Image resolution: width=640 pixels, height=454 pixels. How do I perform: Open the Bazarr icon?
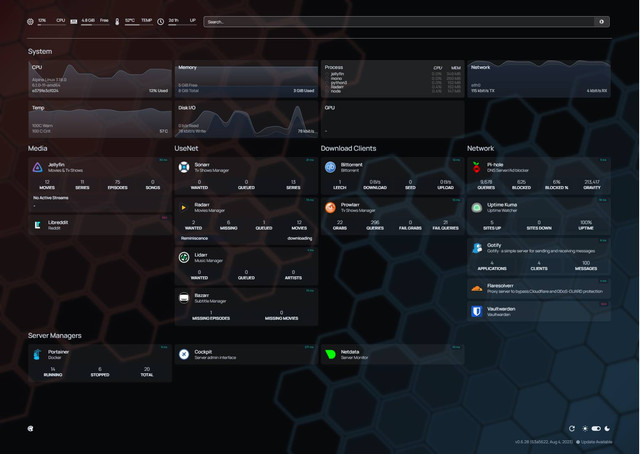(x=184, y=298)
